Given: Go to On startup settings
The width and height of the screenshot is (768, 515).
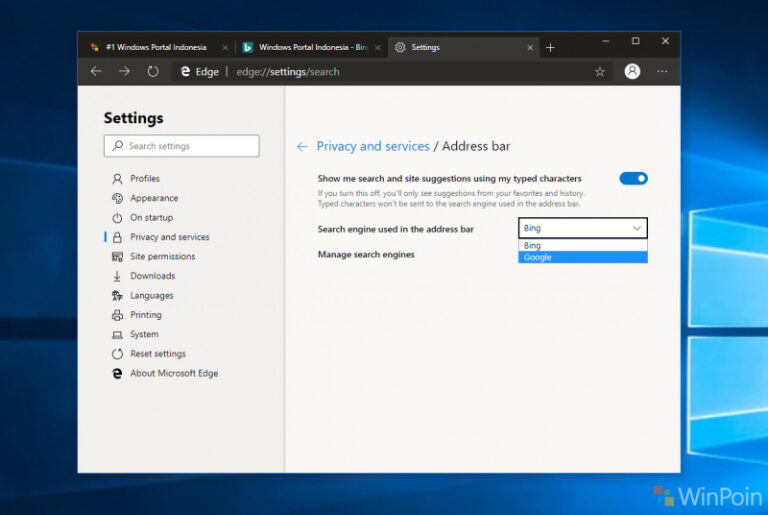Looking at the screenshot, I should [x=151, y=218].
